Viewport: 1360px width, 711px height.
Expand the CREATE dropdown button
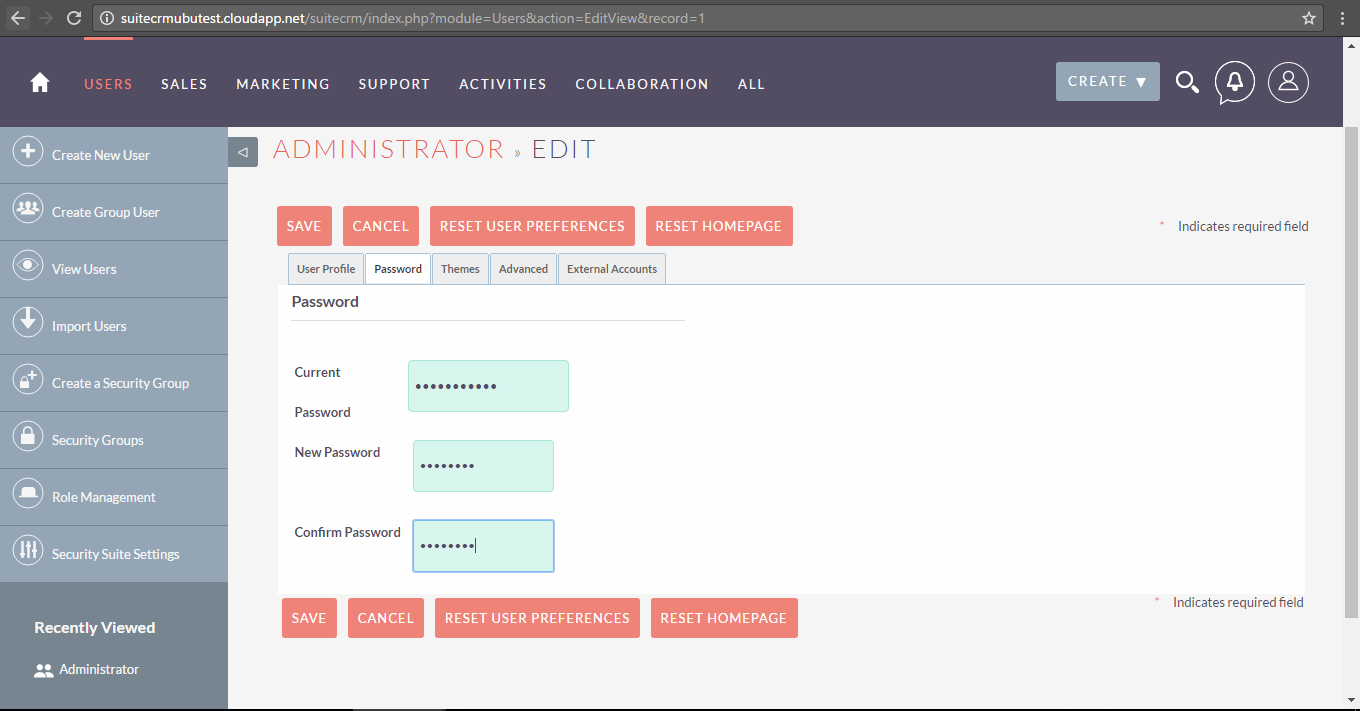(1107, 82)
